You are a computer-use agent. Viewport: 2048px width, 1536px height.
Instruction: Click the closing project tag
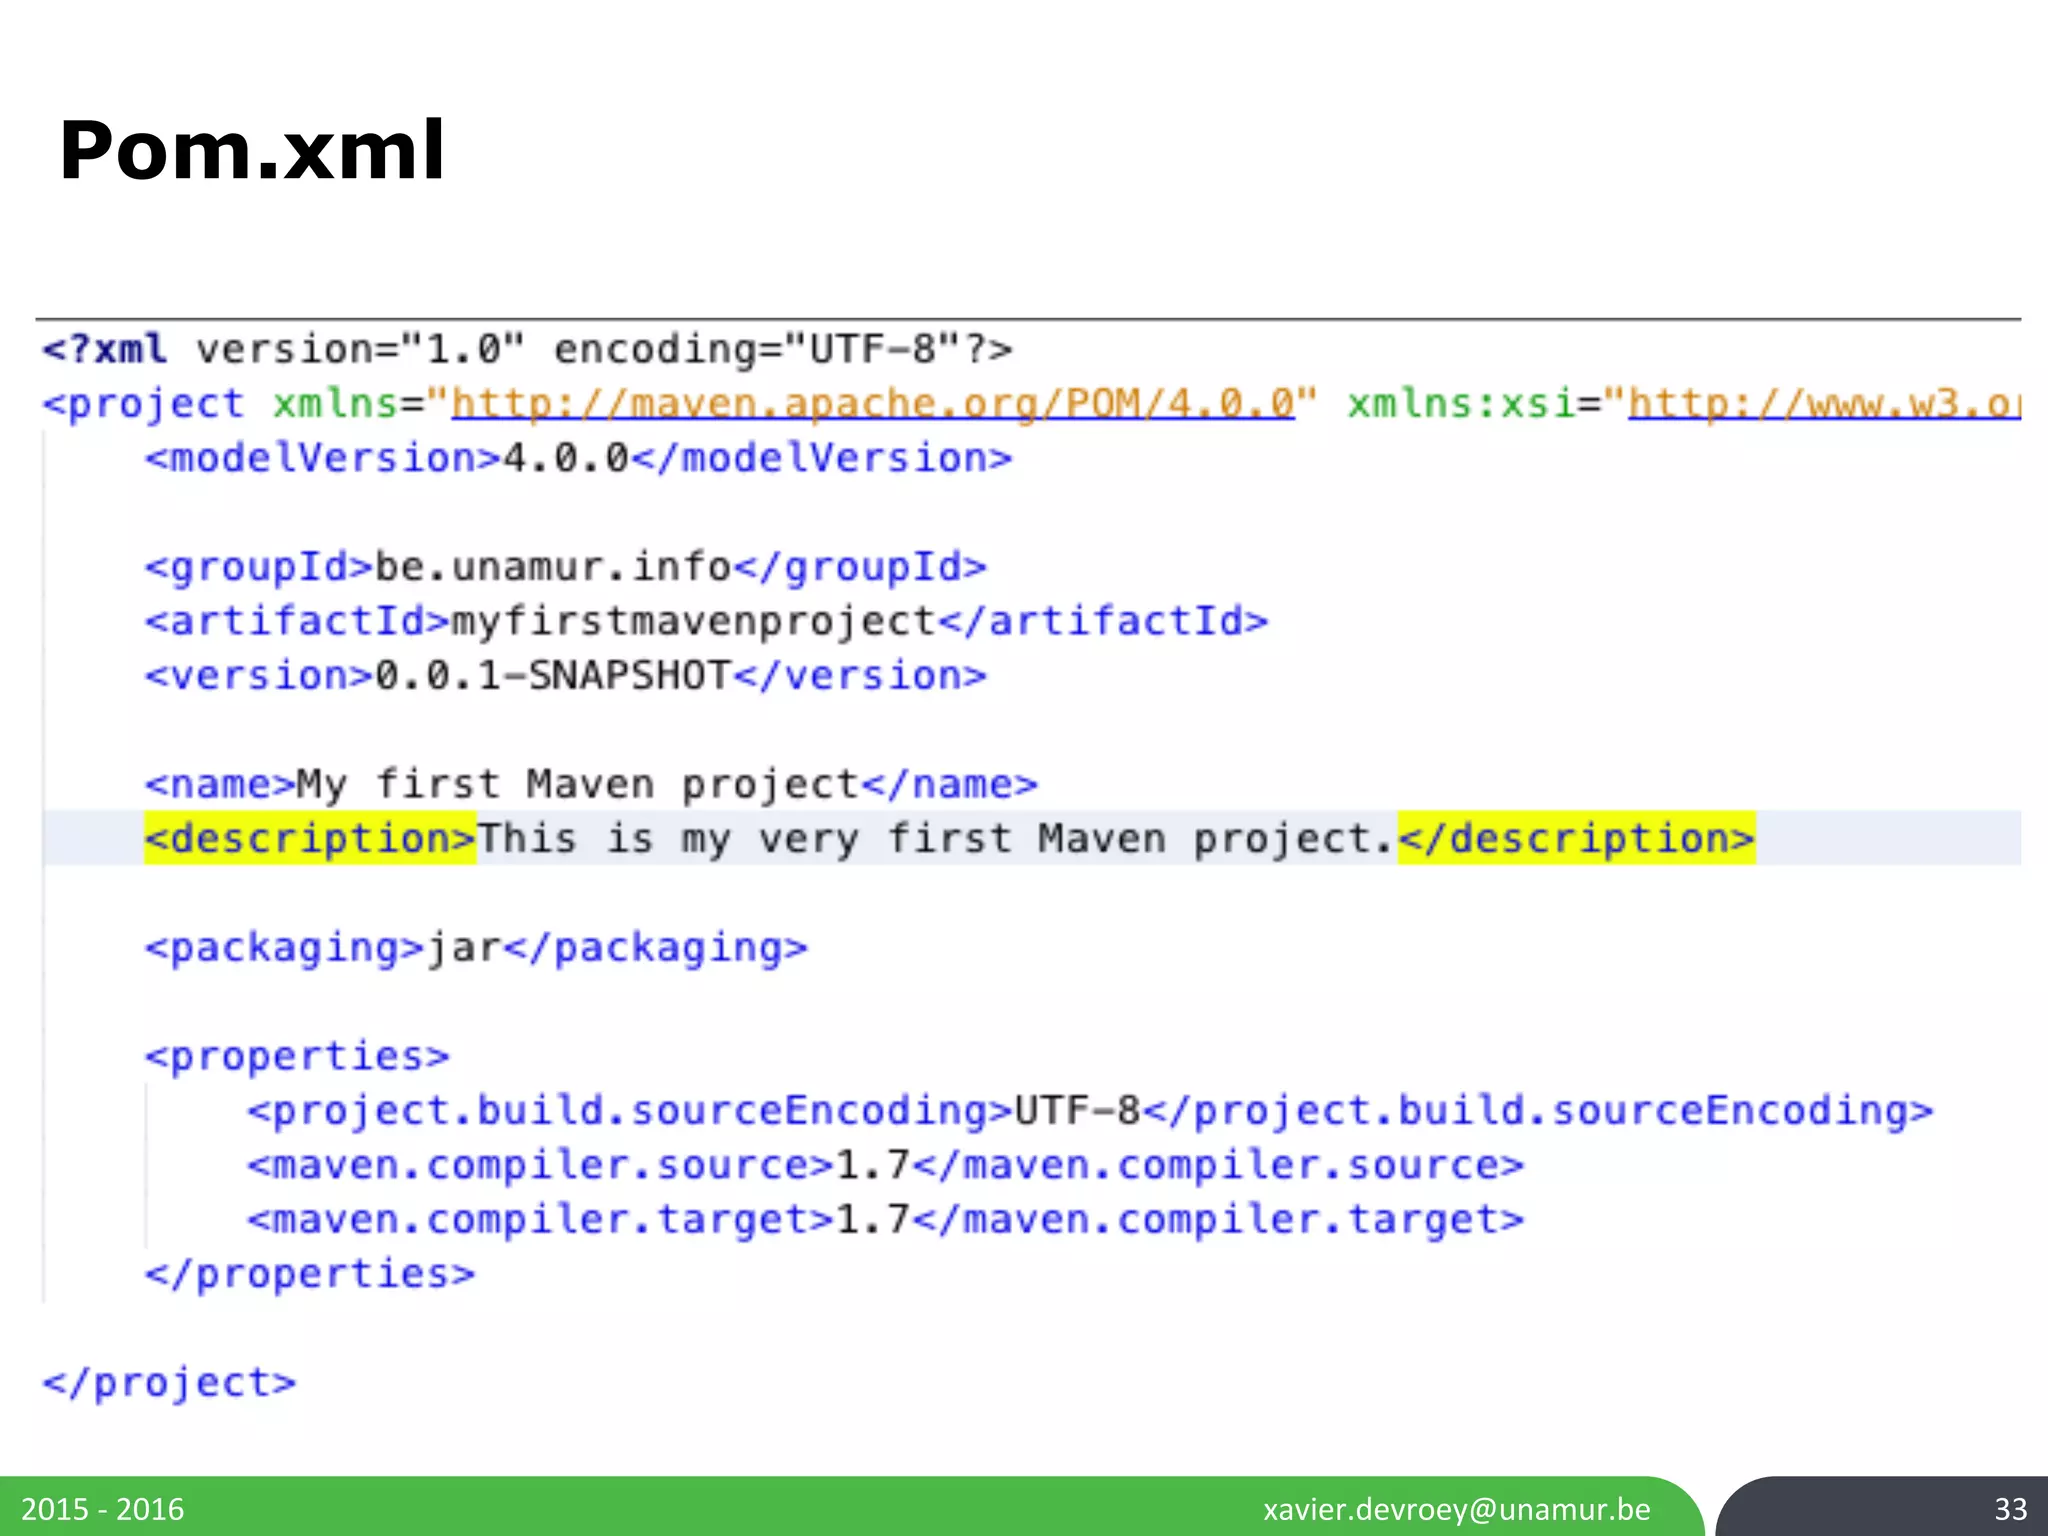tap(169, 1382)
